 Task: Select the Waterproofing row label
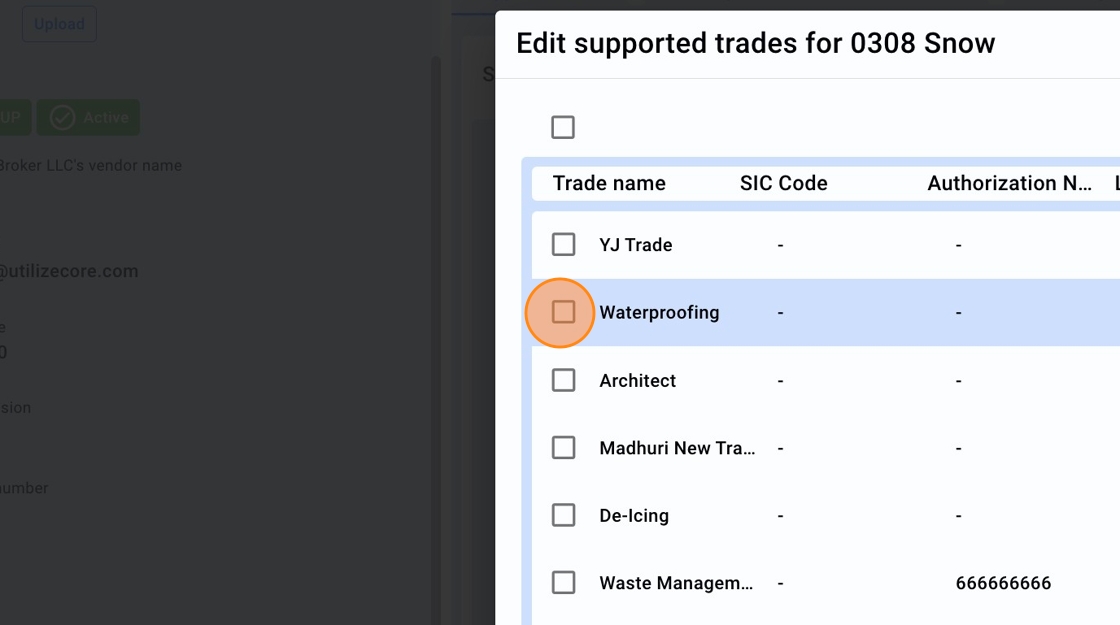[659, 312]
